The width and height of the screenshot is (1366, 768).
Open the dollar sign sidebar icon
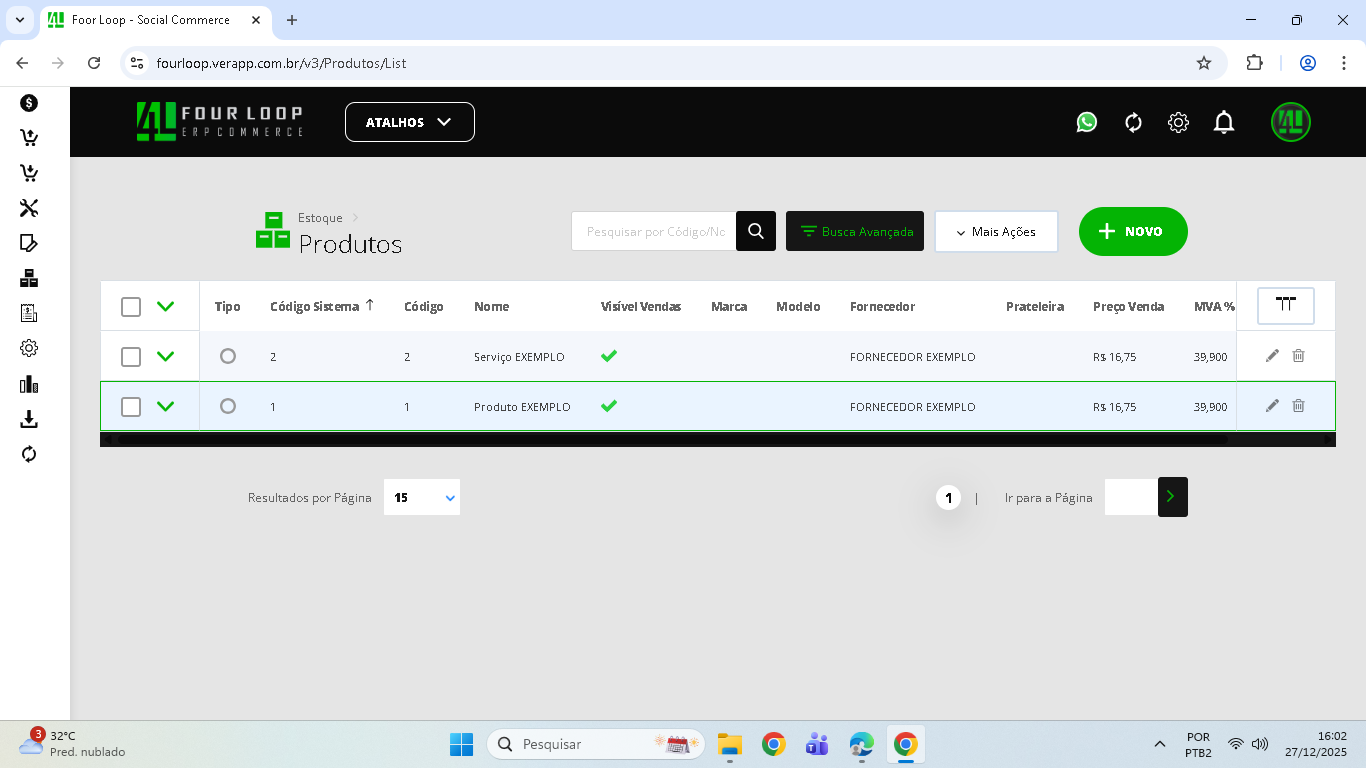[29, 103]
